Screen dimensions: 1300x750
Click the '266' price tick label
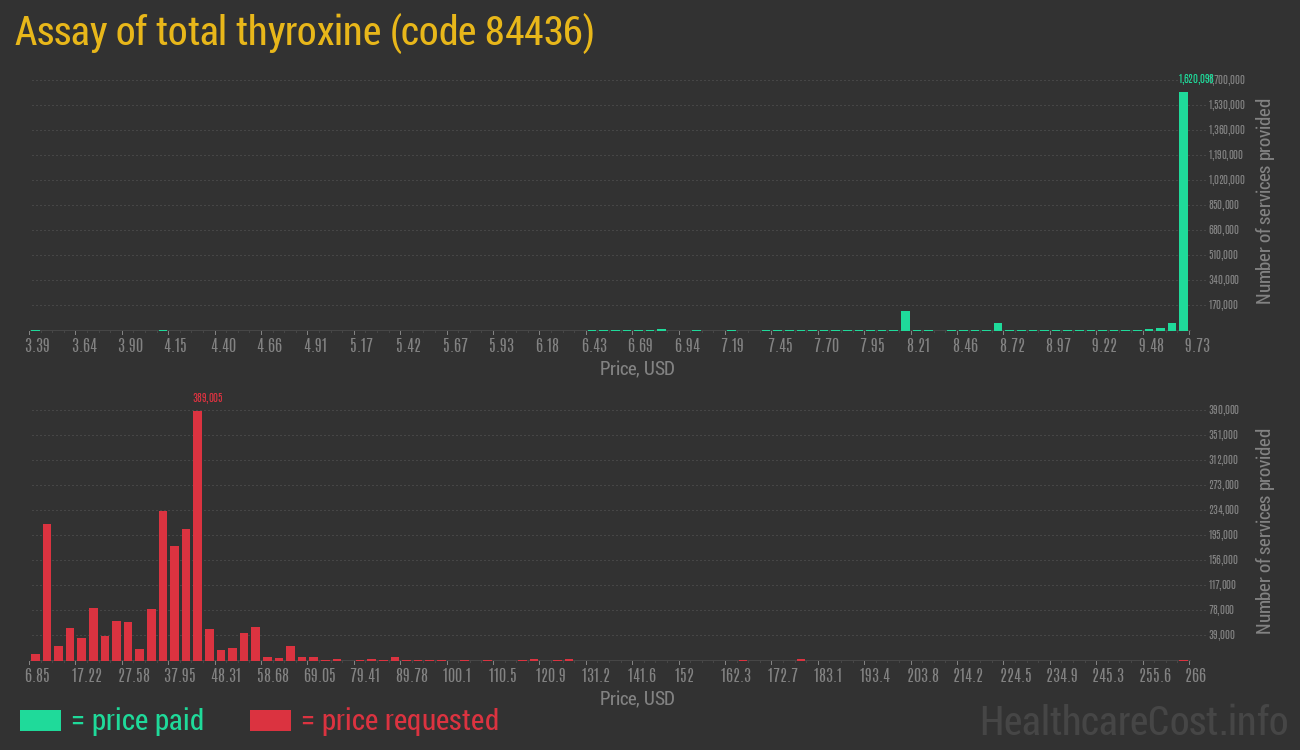point(1194,675)
